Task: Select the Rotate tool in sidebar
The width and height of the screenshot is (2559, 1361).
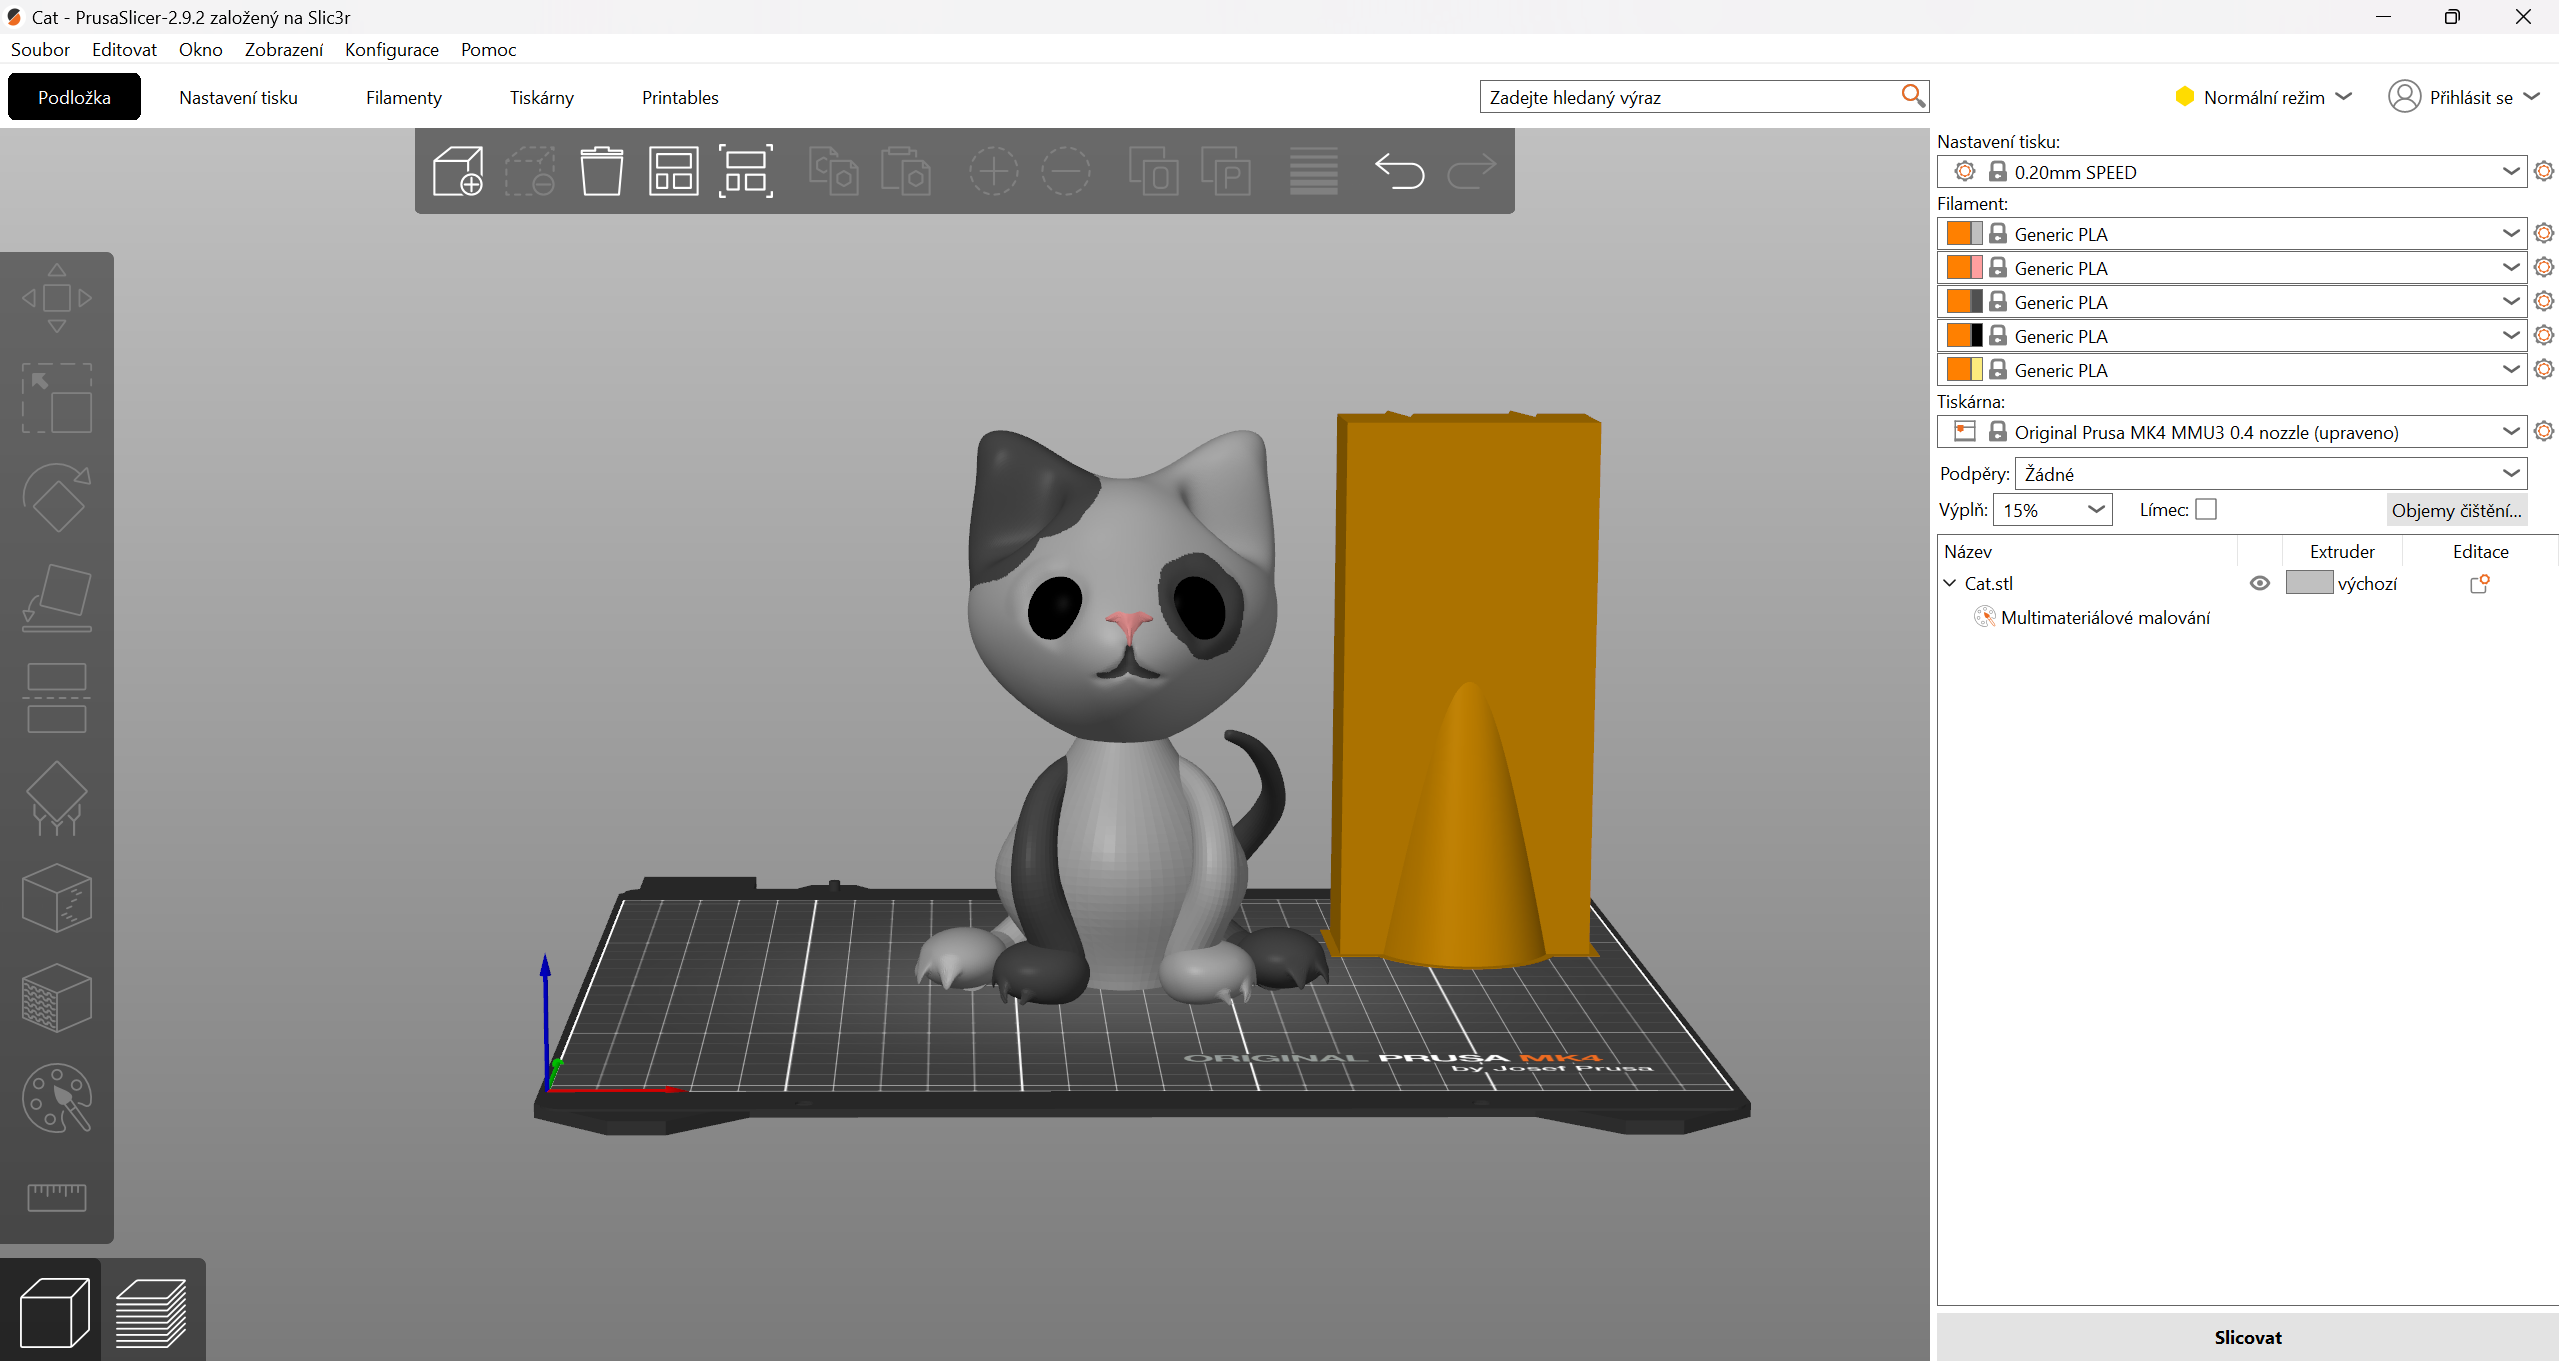Action: coord(57,497)
